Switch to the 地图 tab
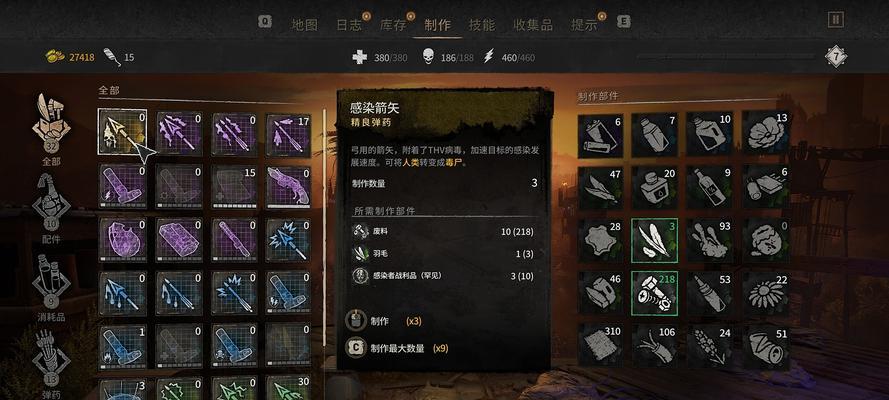 coord(304,25)
